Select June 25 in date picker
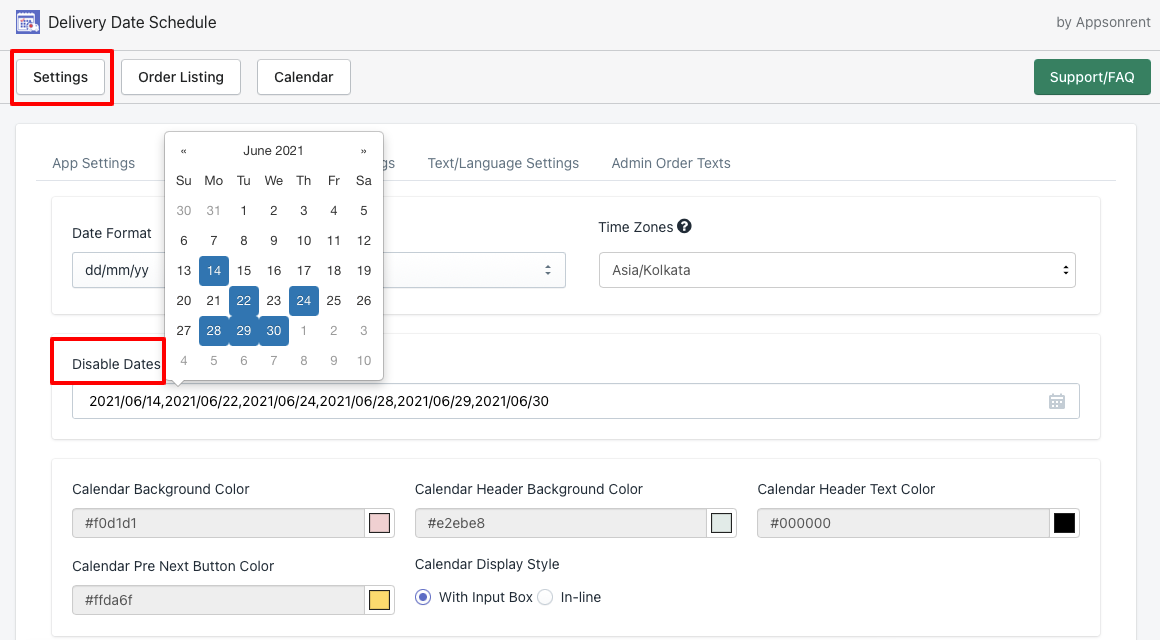1160x640 pixels. point(334,301)
